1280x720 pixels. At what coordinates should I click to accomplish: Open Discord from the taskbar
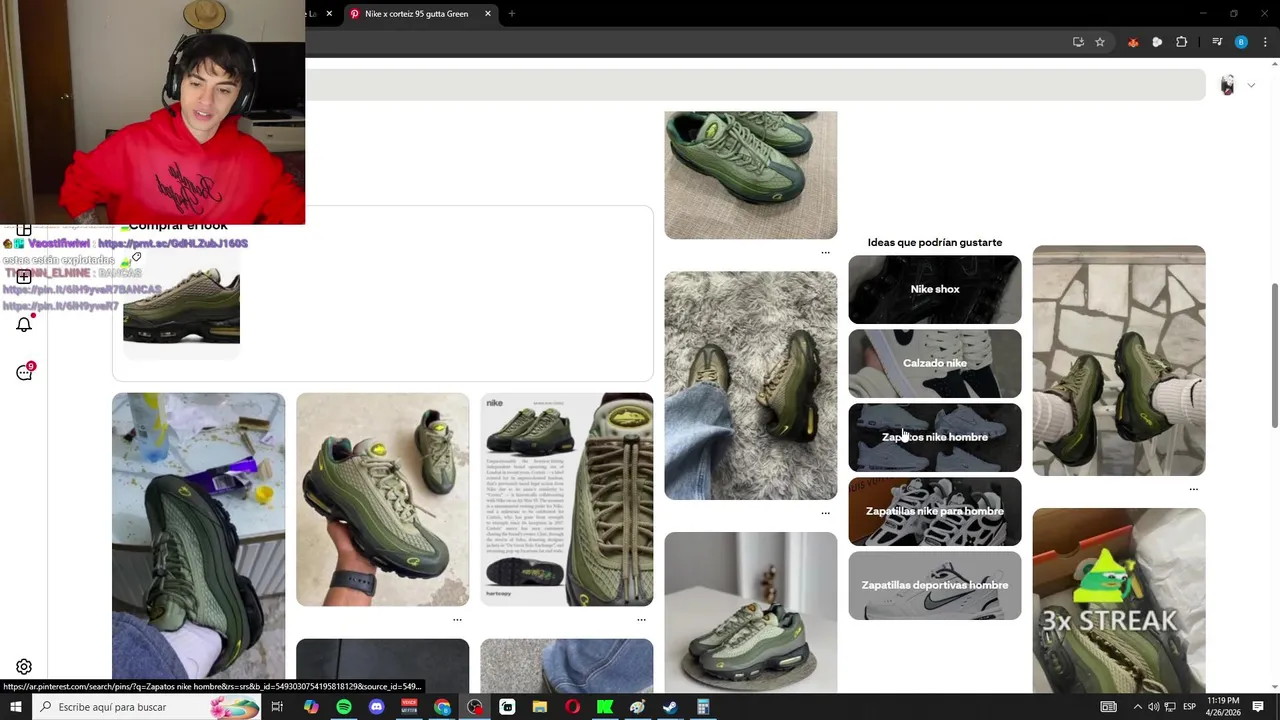point(377,707)
